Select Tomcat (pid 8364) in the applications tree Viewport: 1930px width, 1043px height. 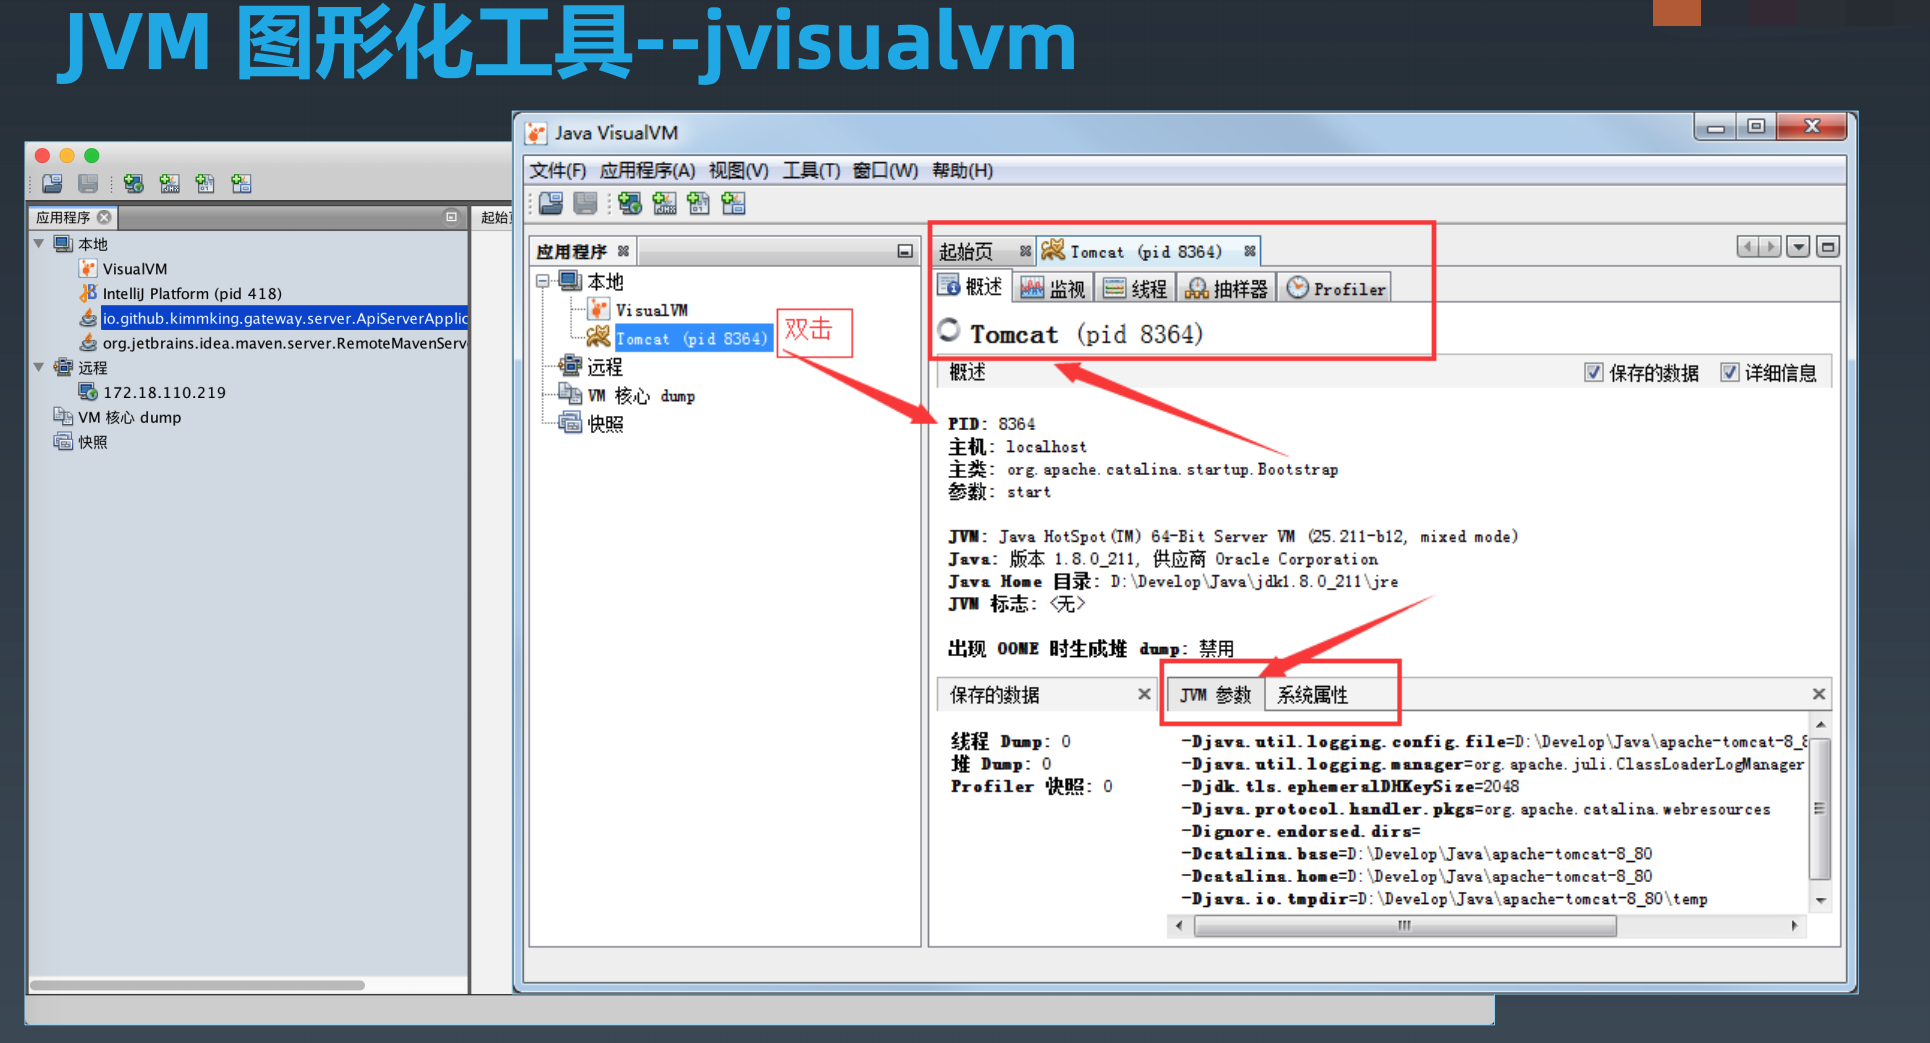tap(692, 339)
